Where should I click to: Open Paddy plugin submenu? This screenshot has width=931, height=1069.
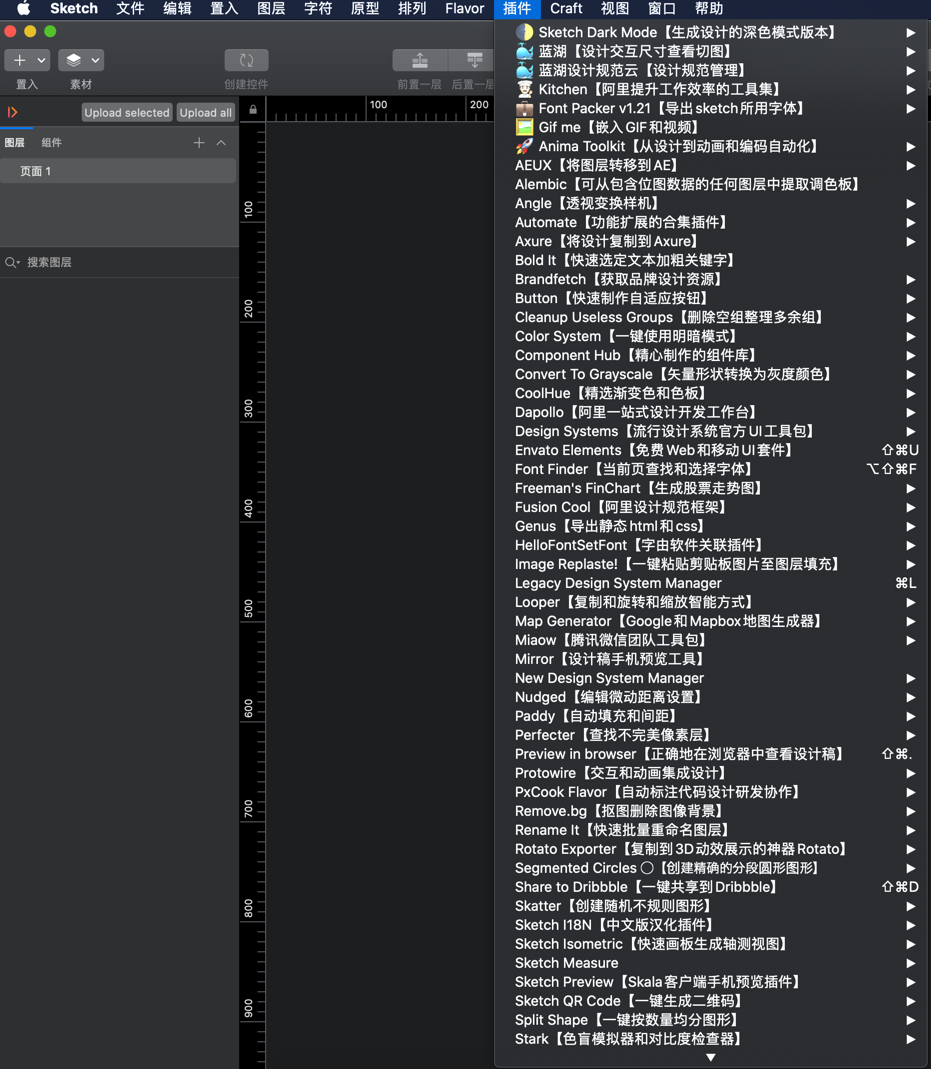click(x=712, y=716)
